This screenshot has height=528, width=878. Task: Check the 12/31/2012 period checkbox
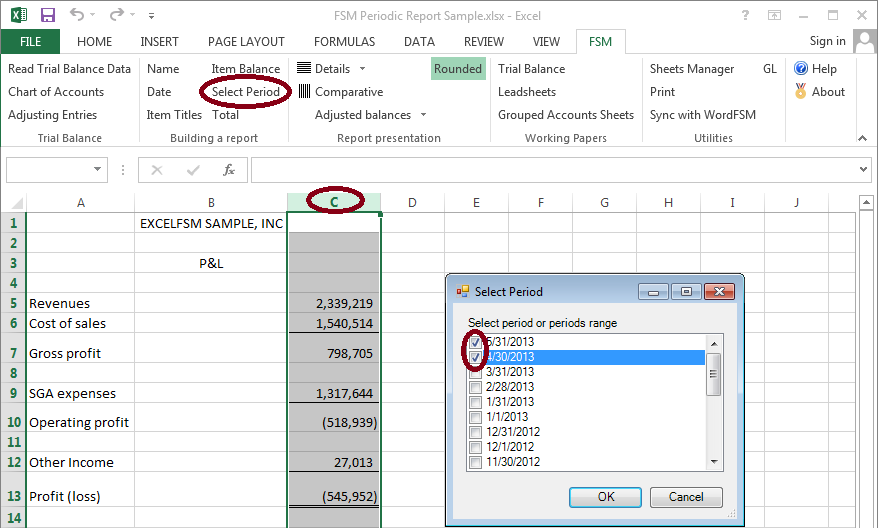475,432
